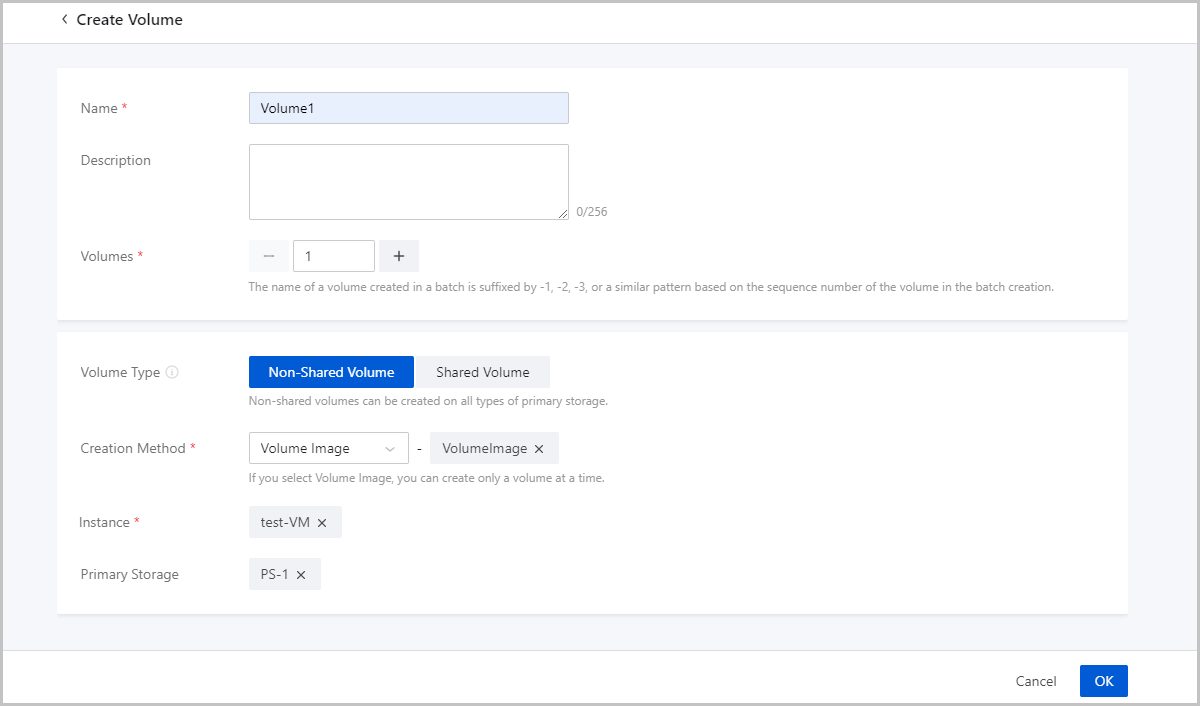Remove the VolumeImage selection tag

tap(539, 449)
